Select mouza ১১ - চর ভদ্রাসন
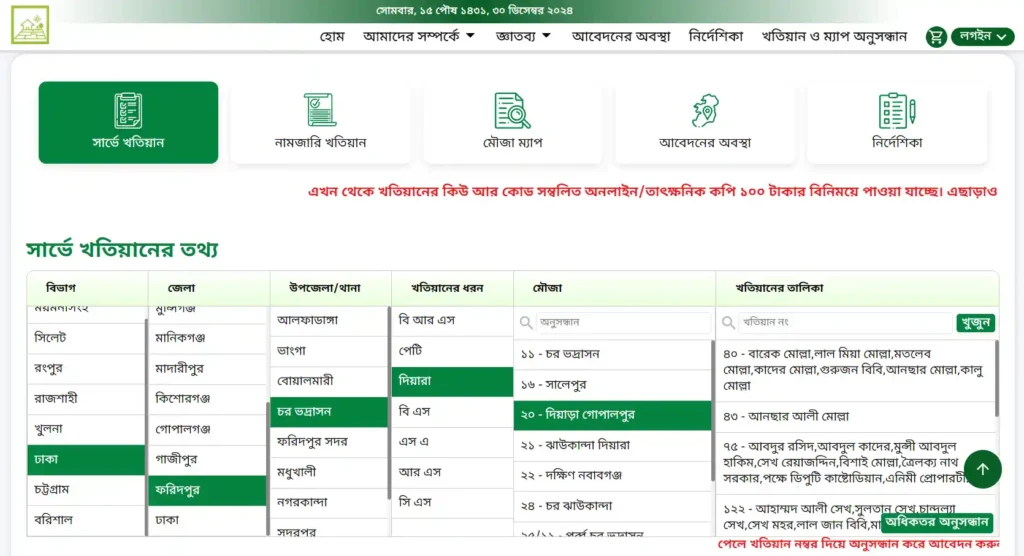Image resolution: width=1024 pixels, height=556 pixels. pyautogui.click(x=613, y=354)
